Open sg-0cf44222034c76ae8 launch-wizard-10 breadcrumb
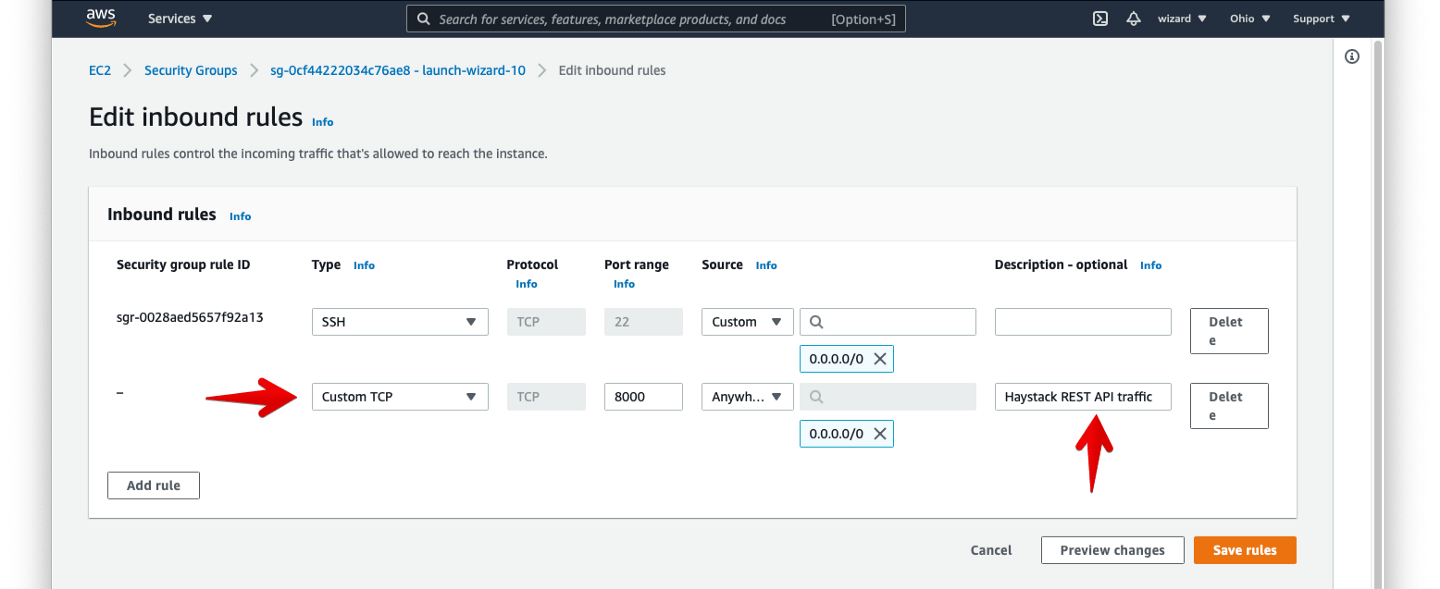 coord(398,70)
